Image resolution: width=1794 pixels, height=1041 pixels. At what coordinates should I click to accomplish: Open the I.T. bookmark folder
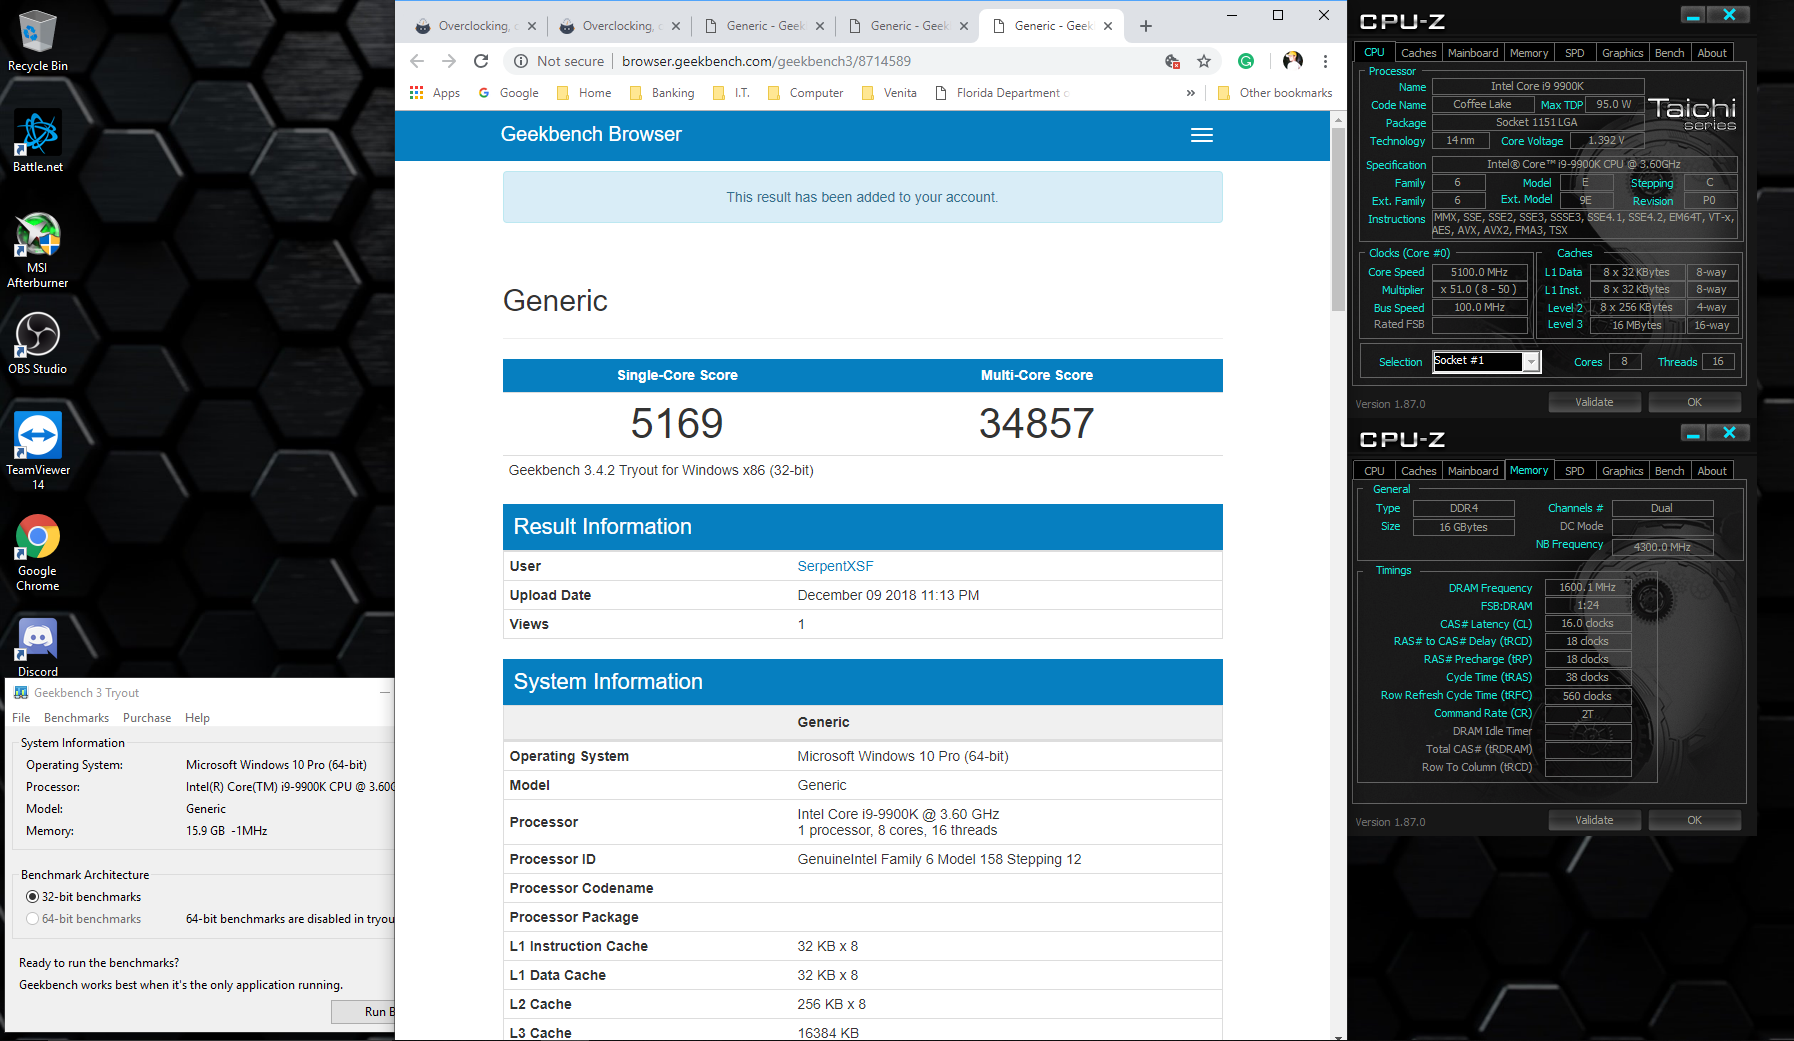(x=731, y=93)
